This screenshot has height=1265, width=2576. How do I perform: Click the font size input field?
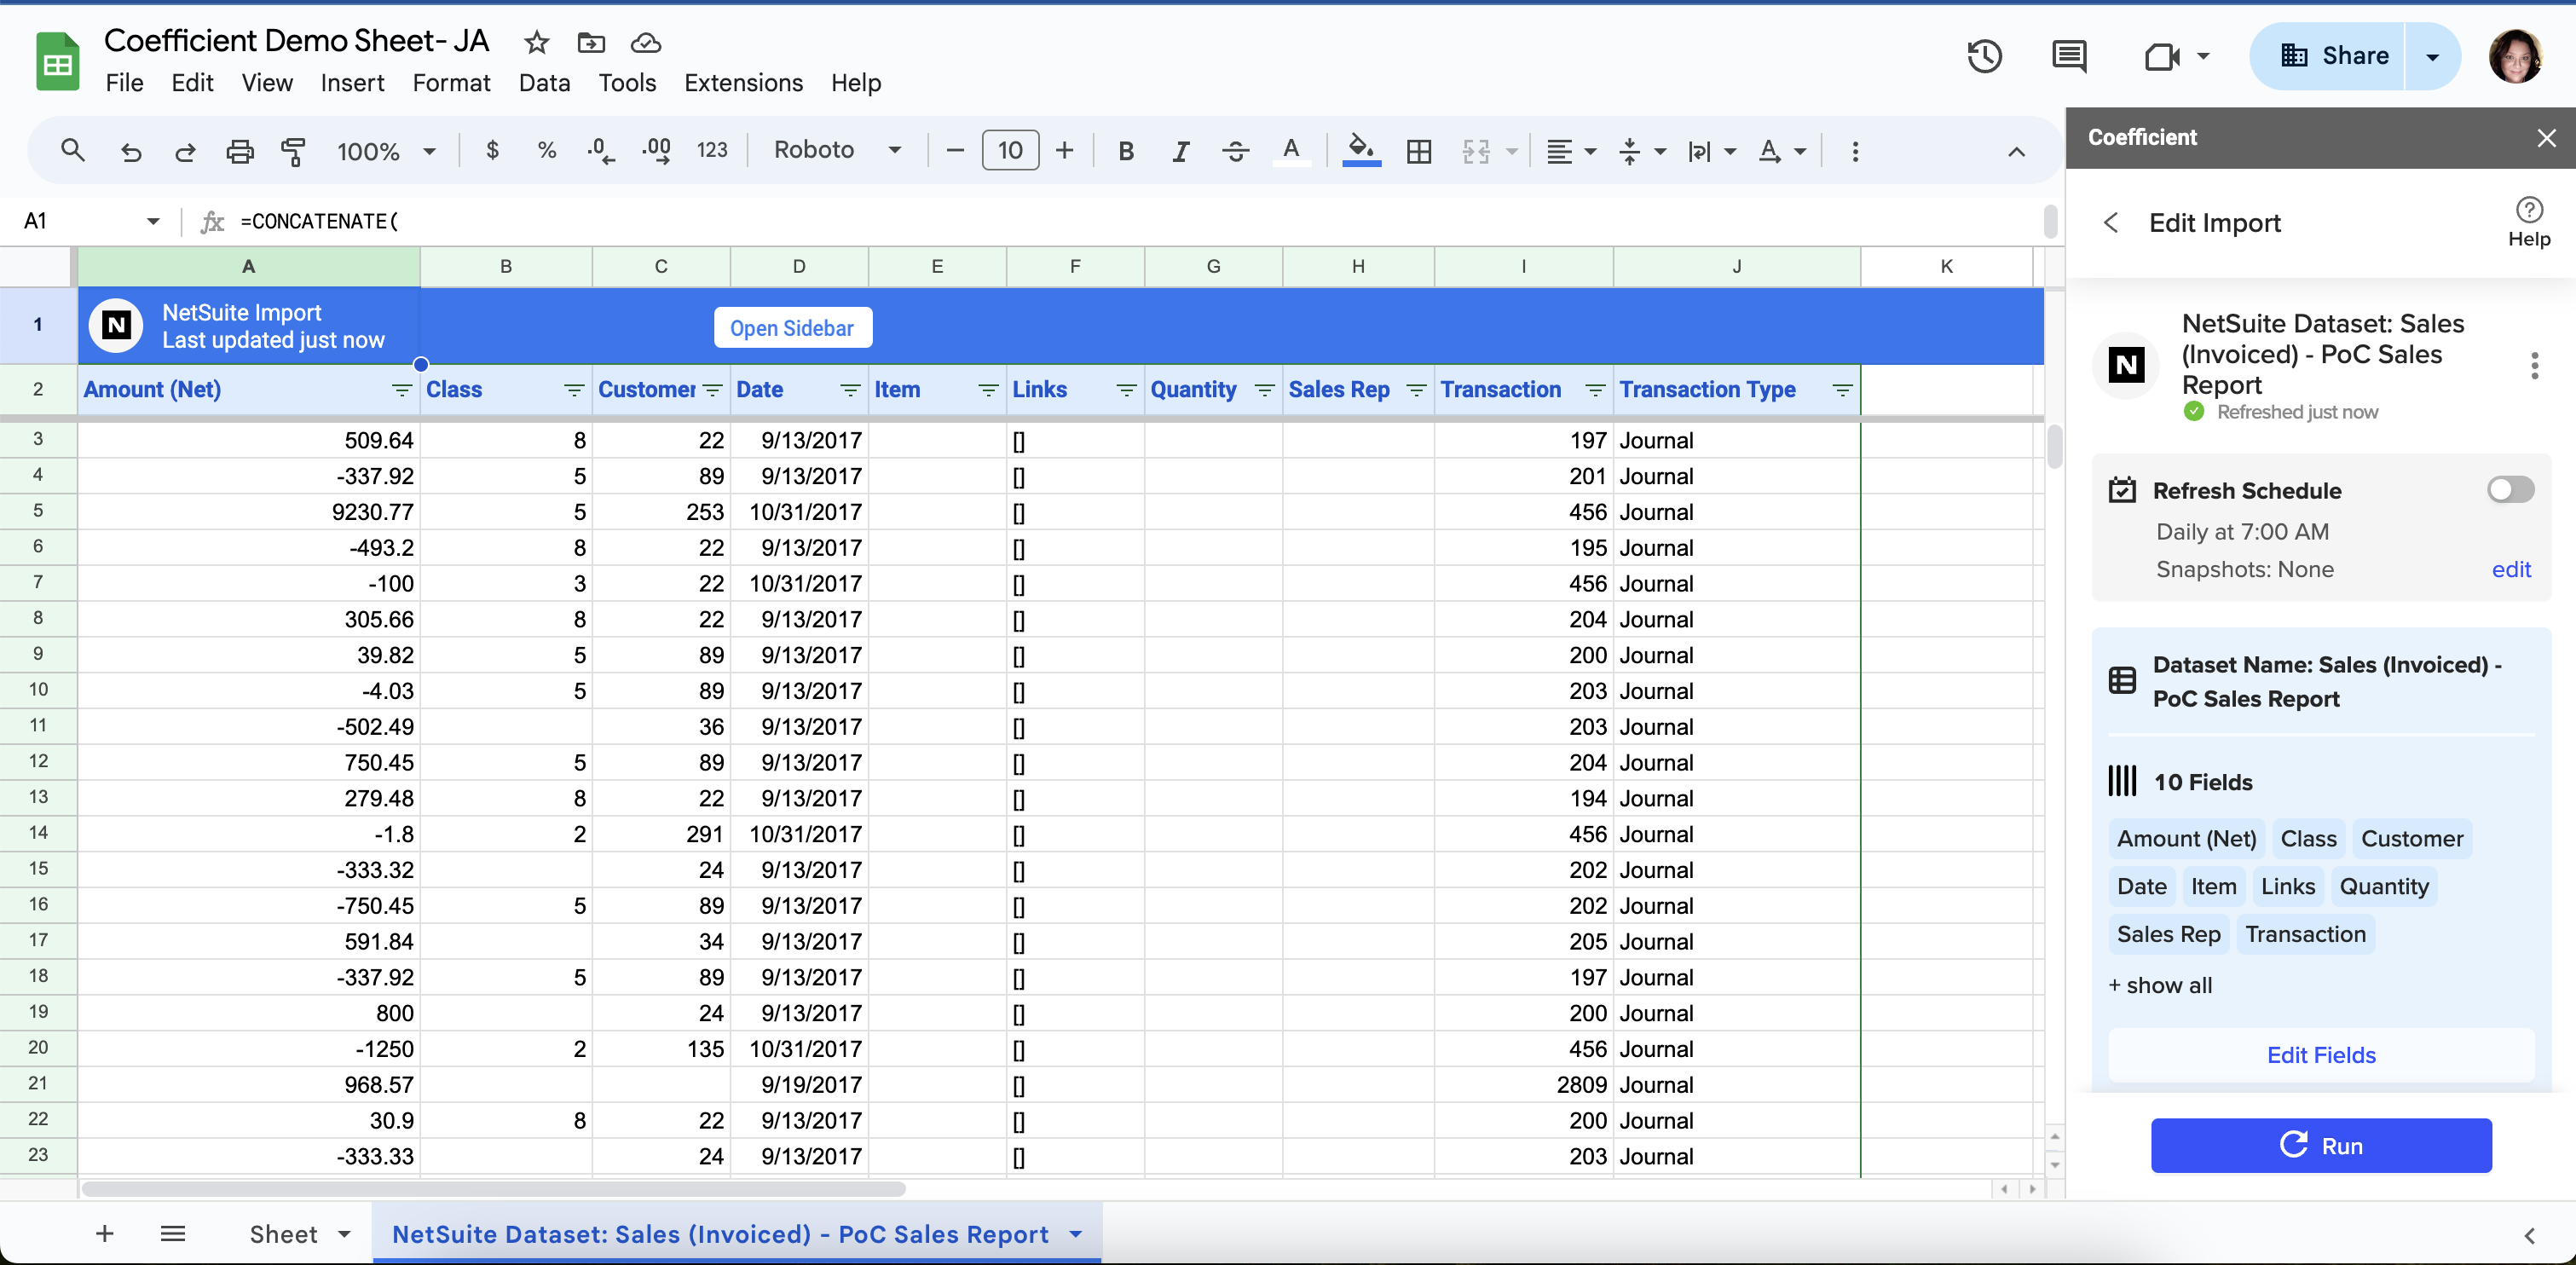pyautogui.click(x=1010, y=150)
